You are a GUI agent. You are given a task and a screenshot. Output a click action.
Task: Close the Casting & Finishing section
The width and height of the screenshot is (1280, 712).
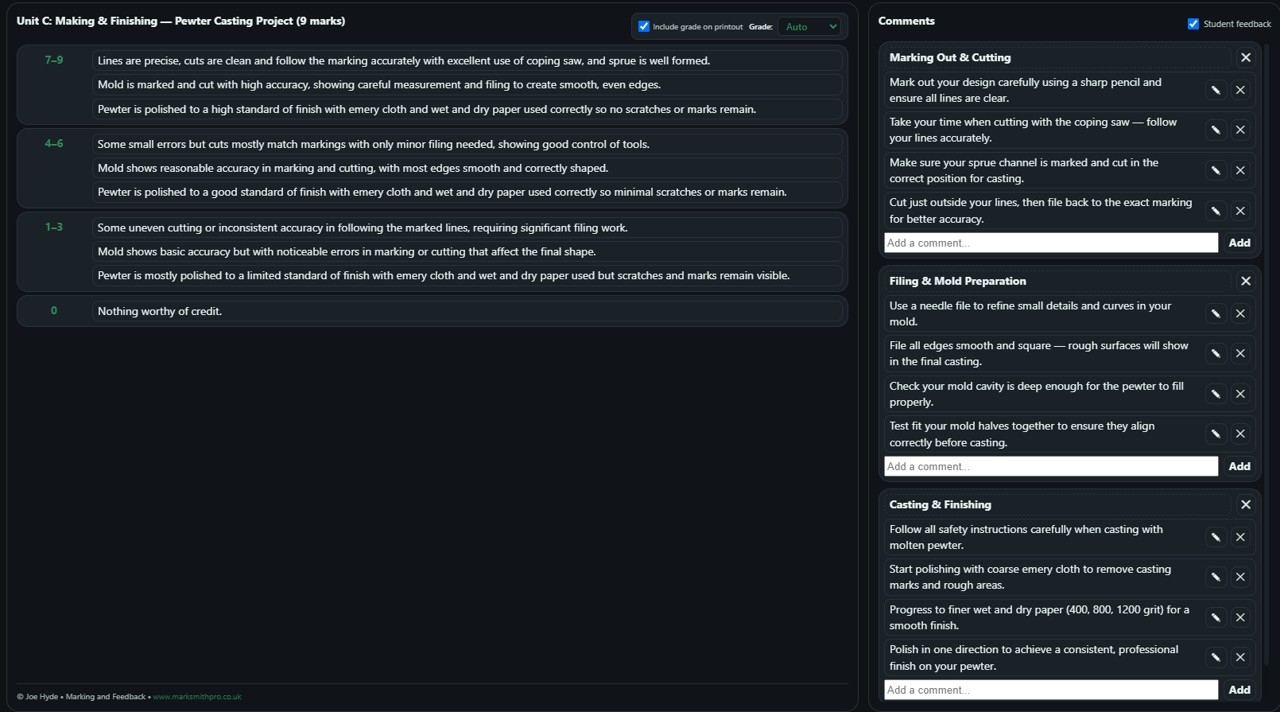pyautogui.click(x=1245, y=505)
